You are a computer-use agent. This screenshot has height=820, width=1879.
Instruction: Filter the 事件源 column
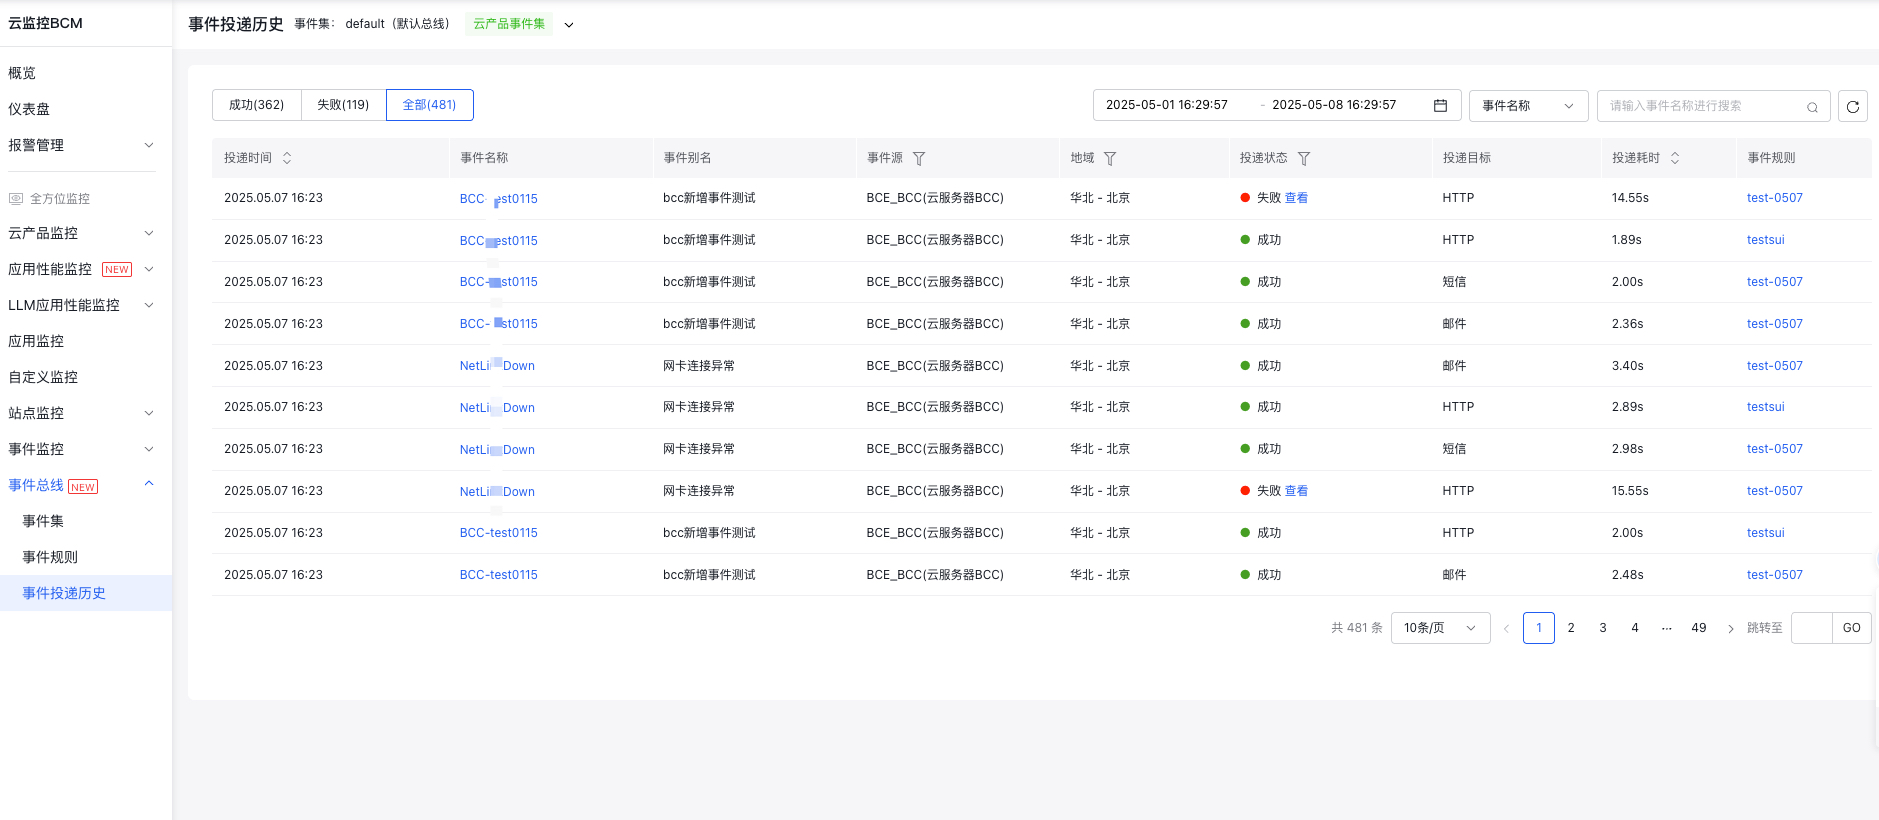click(919, 158)
